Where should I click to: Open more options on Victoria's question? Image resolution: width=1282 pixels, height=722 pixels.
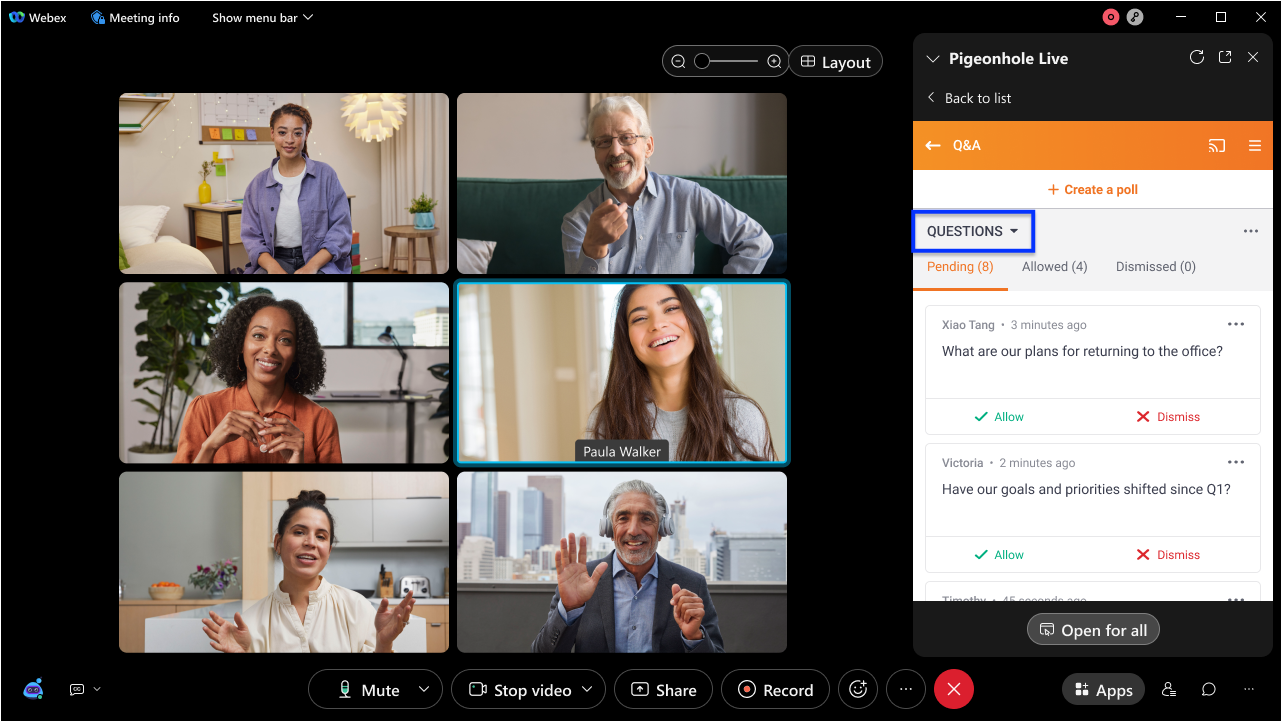coord(1236,462)
